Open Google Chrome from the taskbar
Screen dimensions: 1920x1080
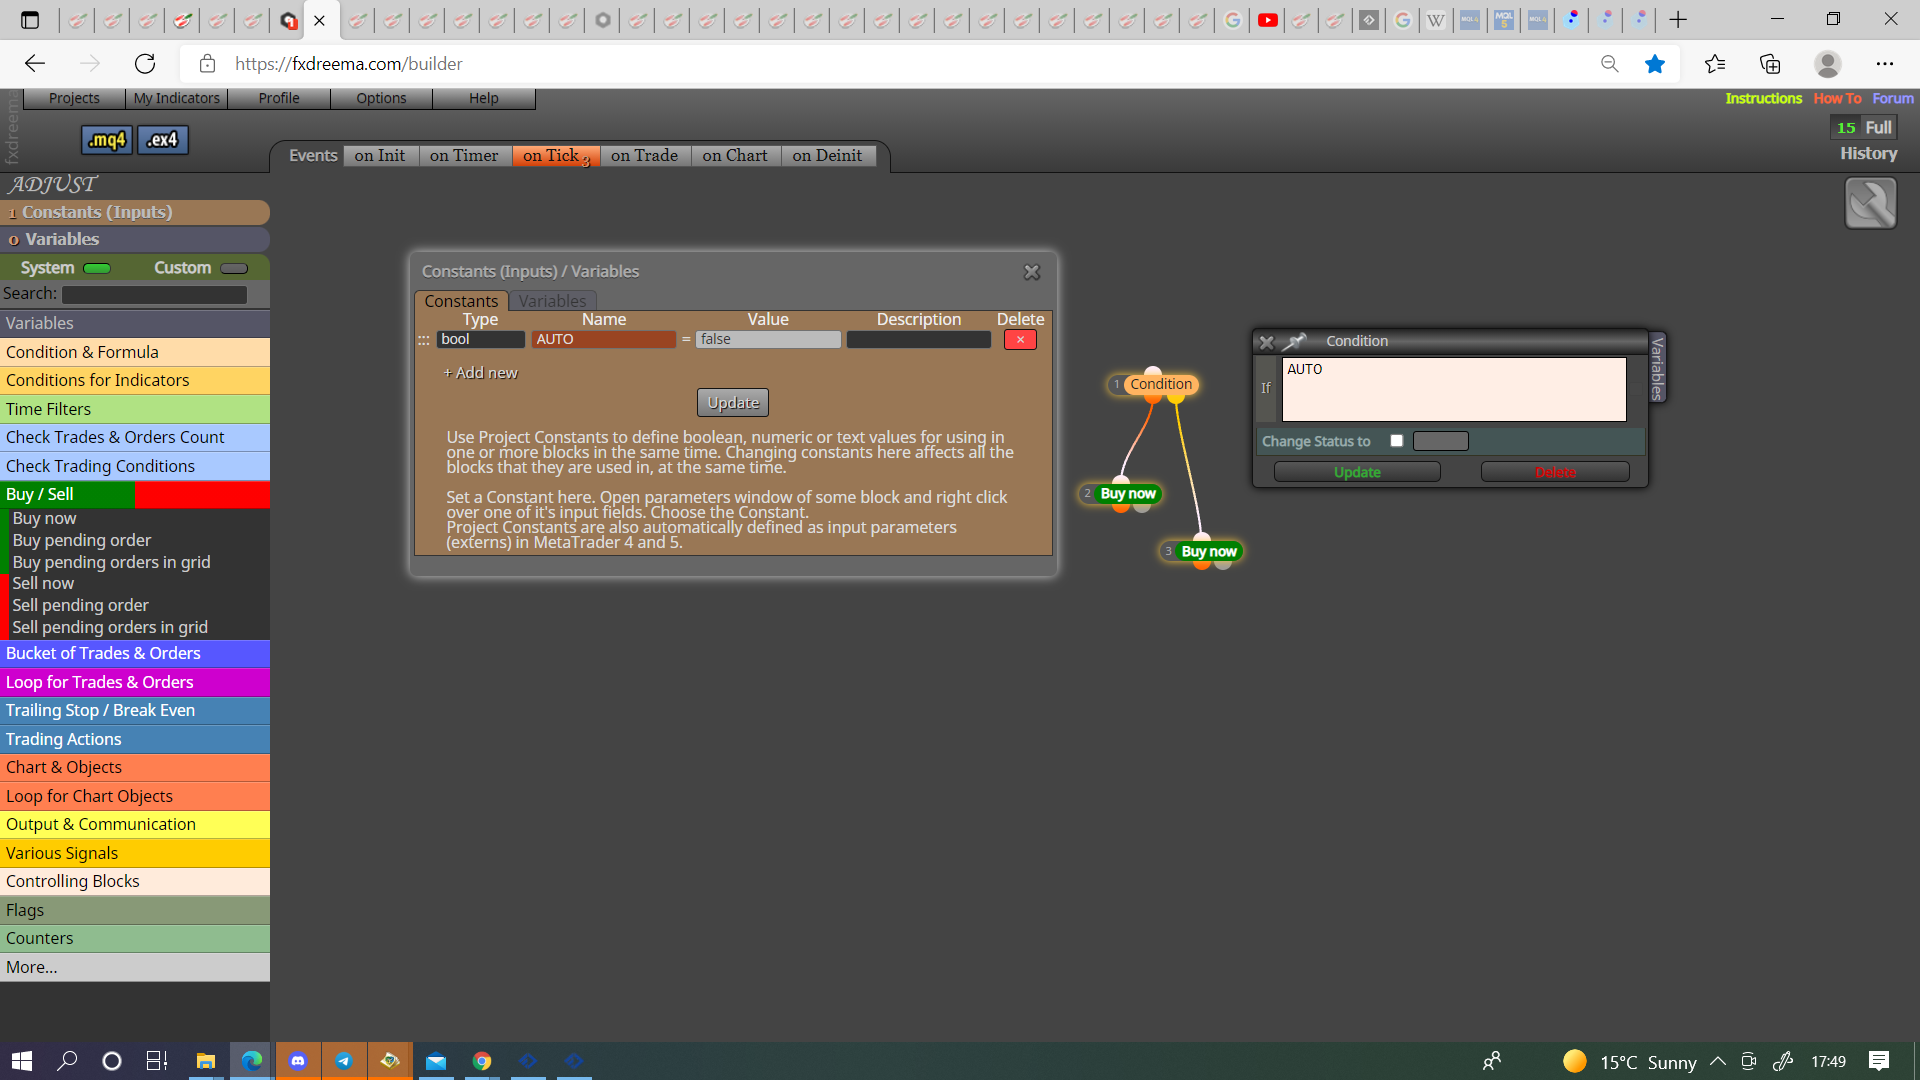[482, 1061]
